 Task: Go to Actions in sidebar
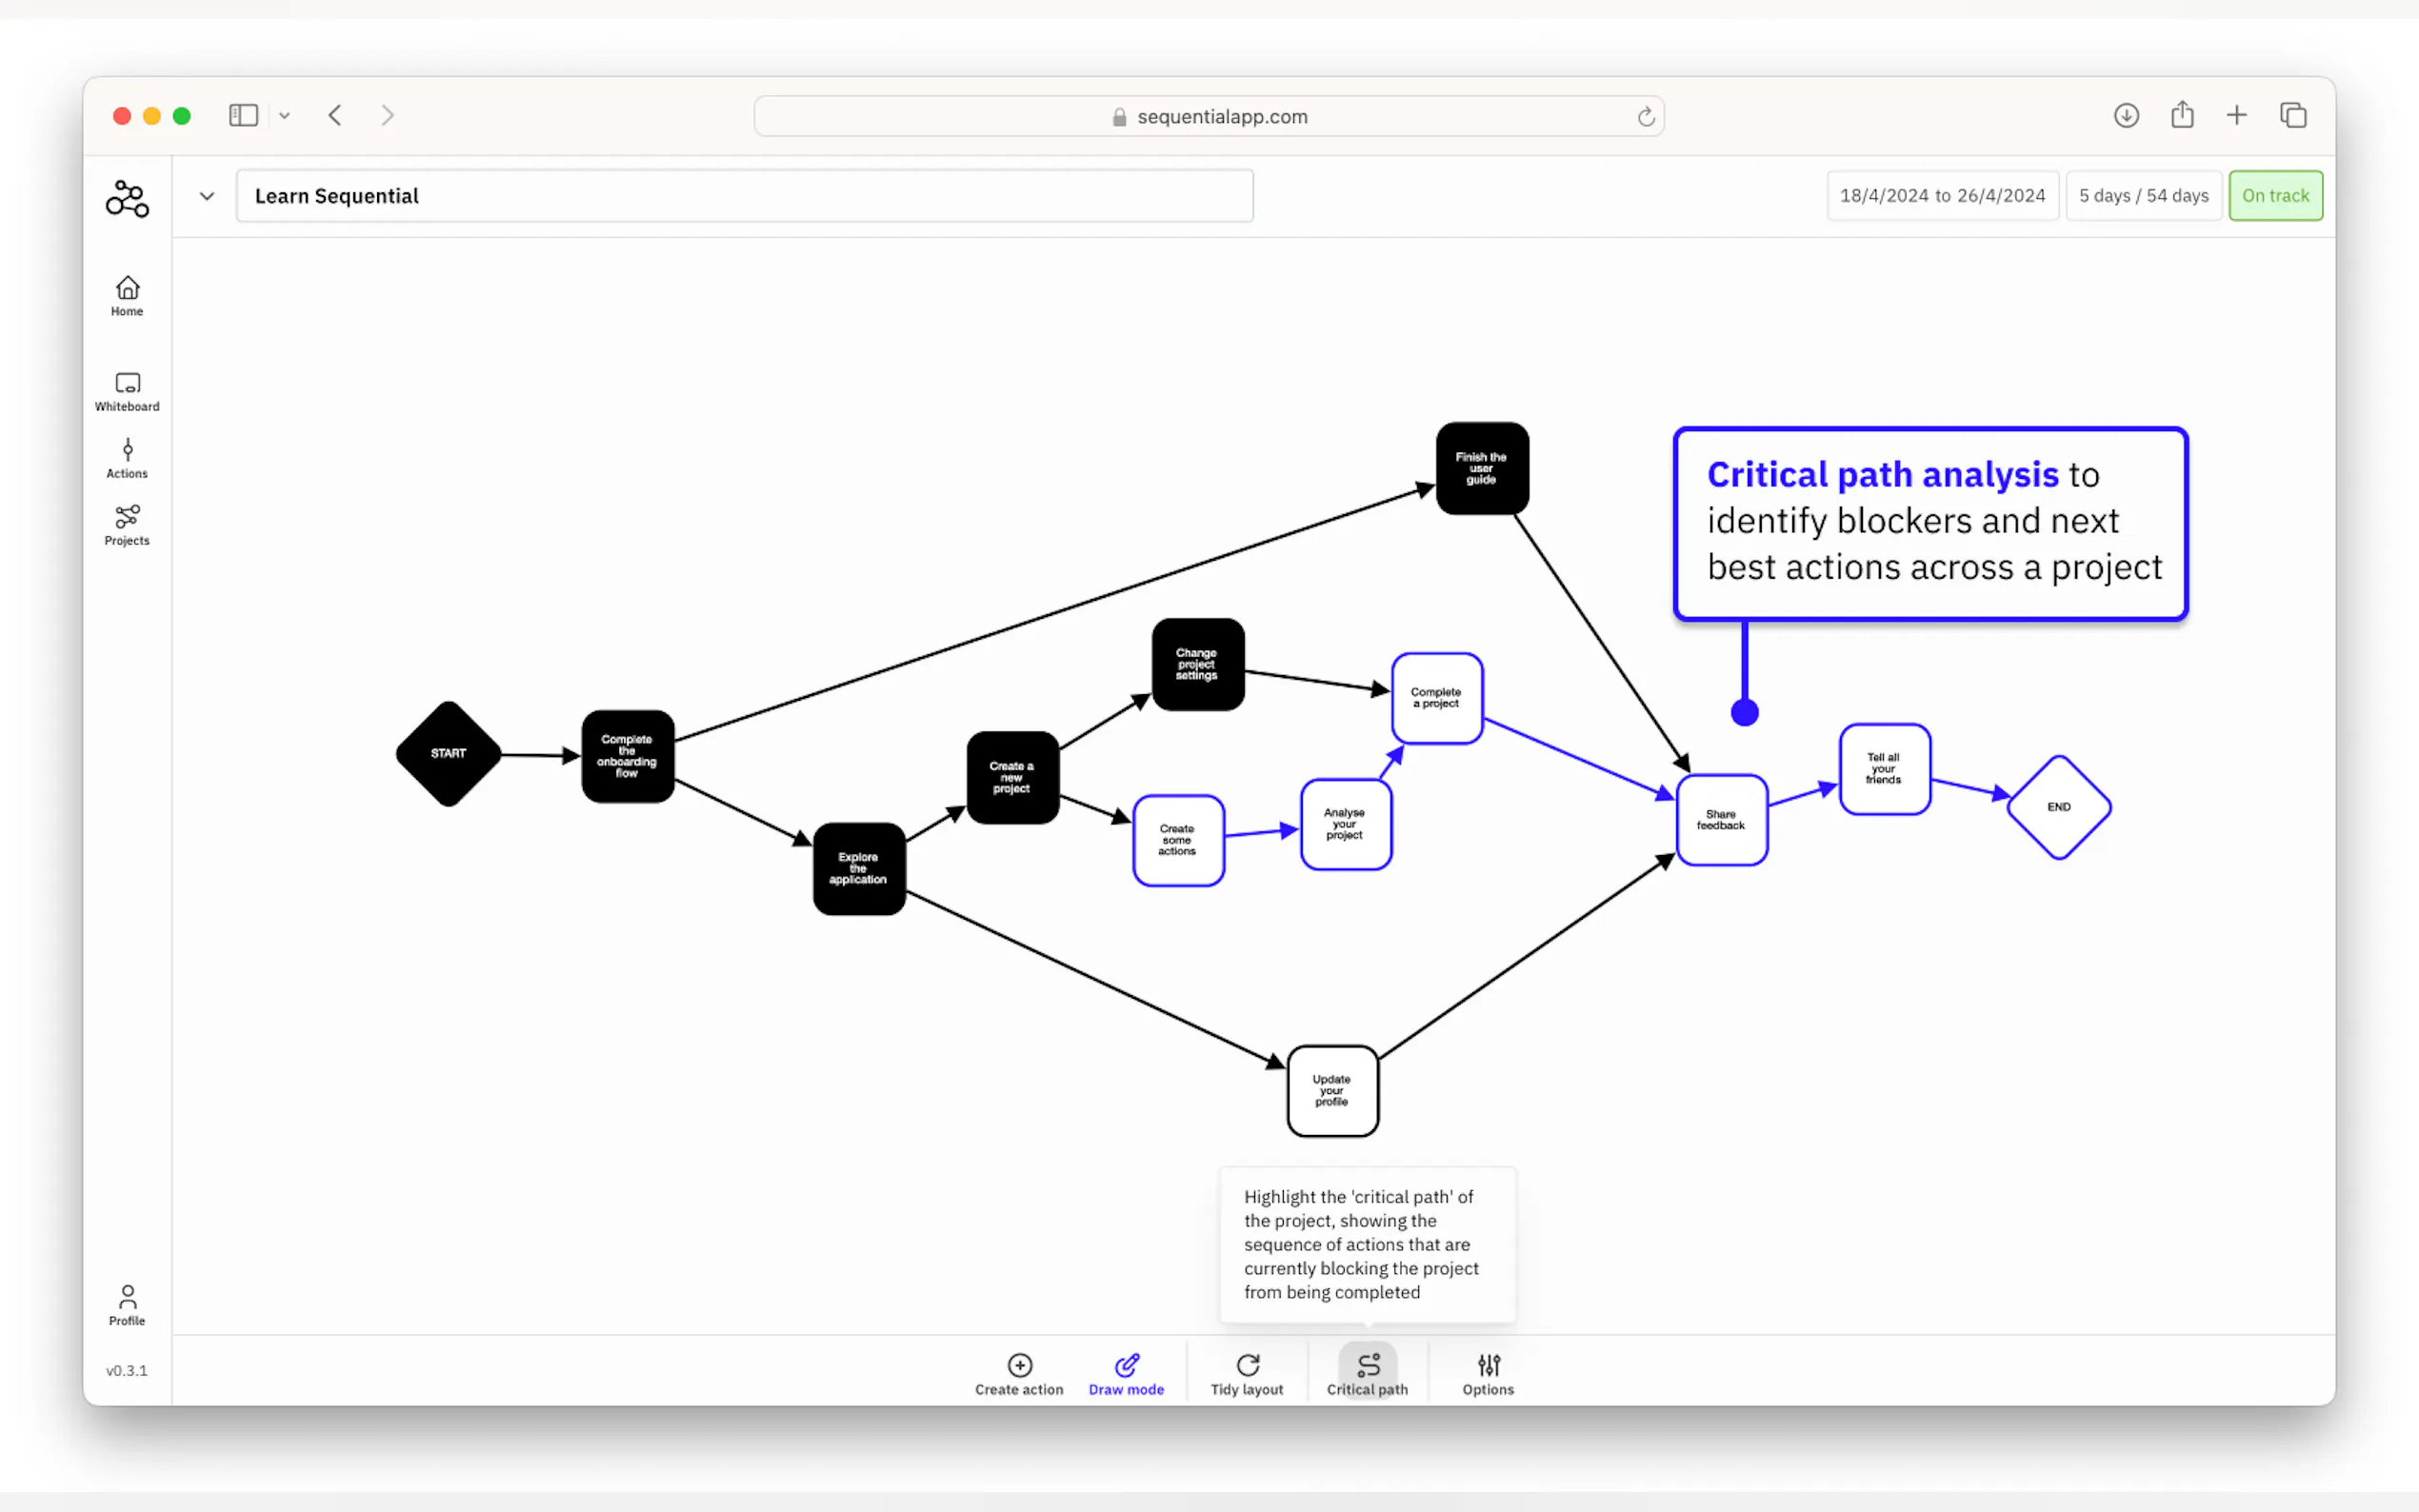127,458
